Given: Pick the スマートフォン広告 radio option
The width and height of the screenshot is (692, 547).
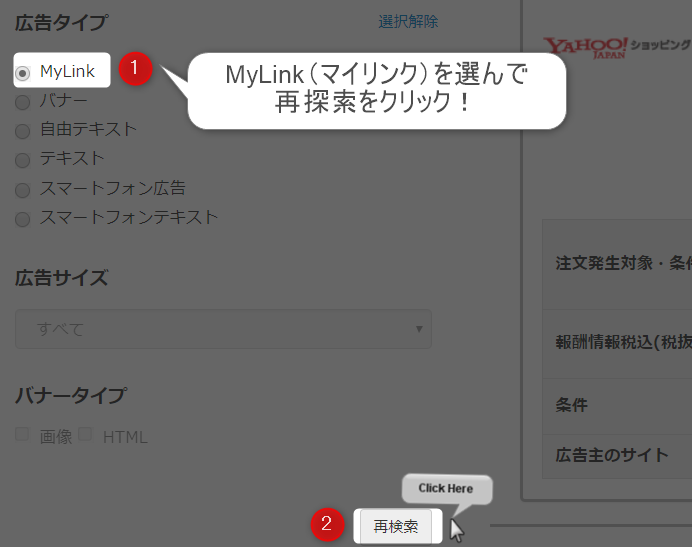Looking at the screenshot, I should click(23, 190).
